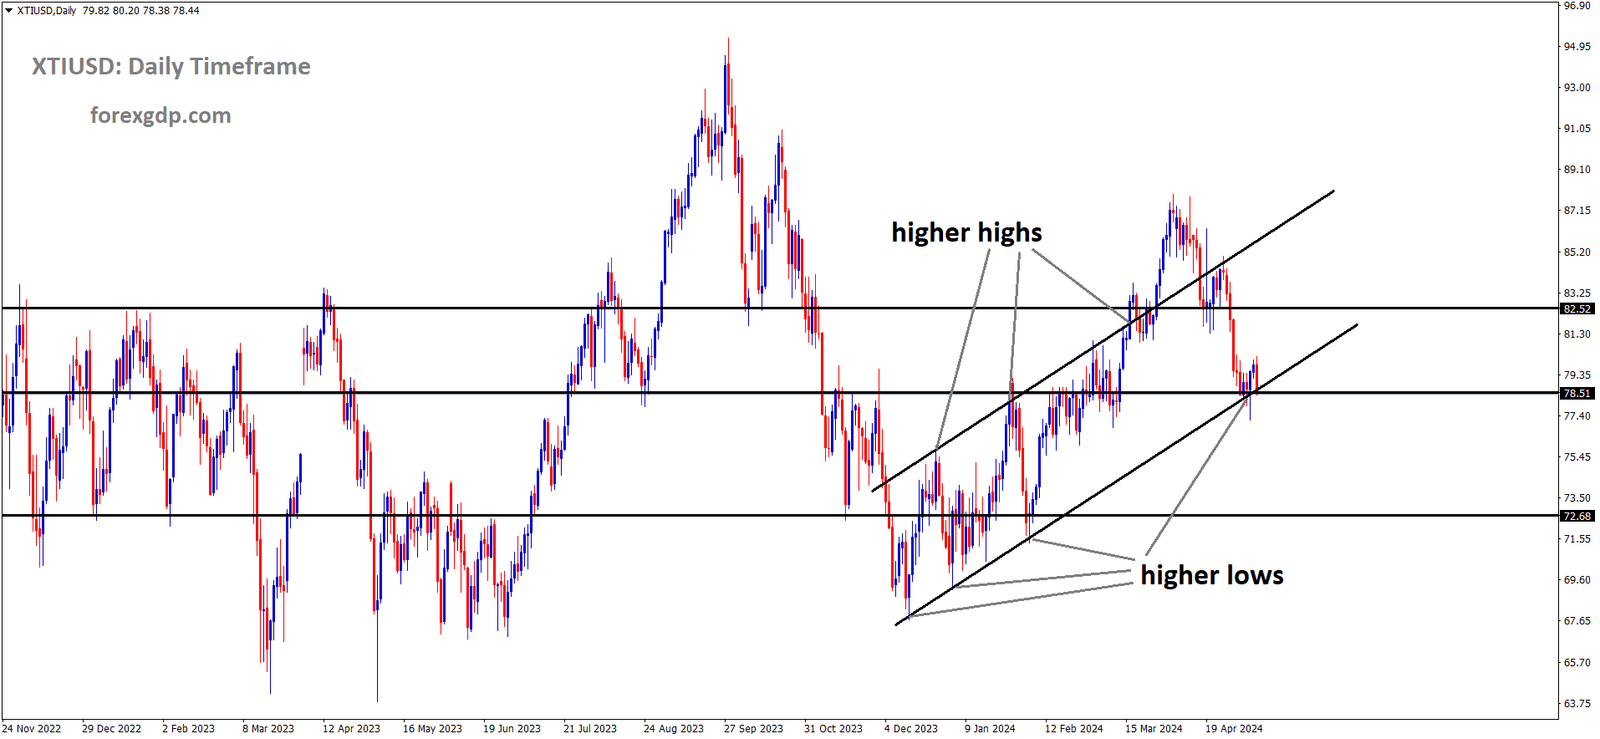Select the 'XTIUSD: Daily Timeframe' title text
This screenshot has width=1600, height=739.
(x=171, y=67)
